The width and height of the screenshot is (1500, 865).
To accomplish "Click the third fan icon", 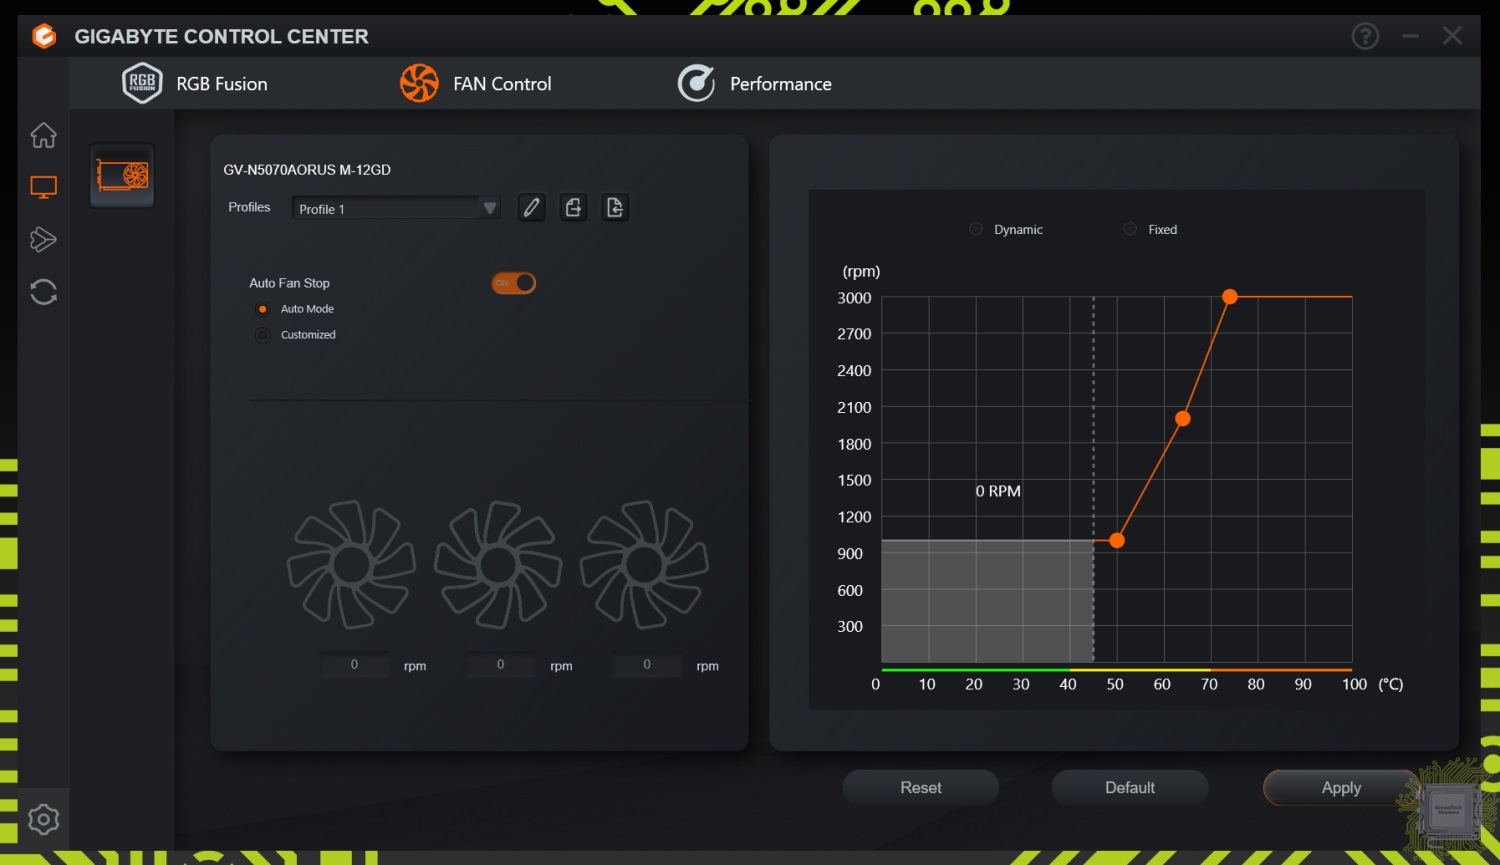I will [644, 565].
